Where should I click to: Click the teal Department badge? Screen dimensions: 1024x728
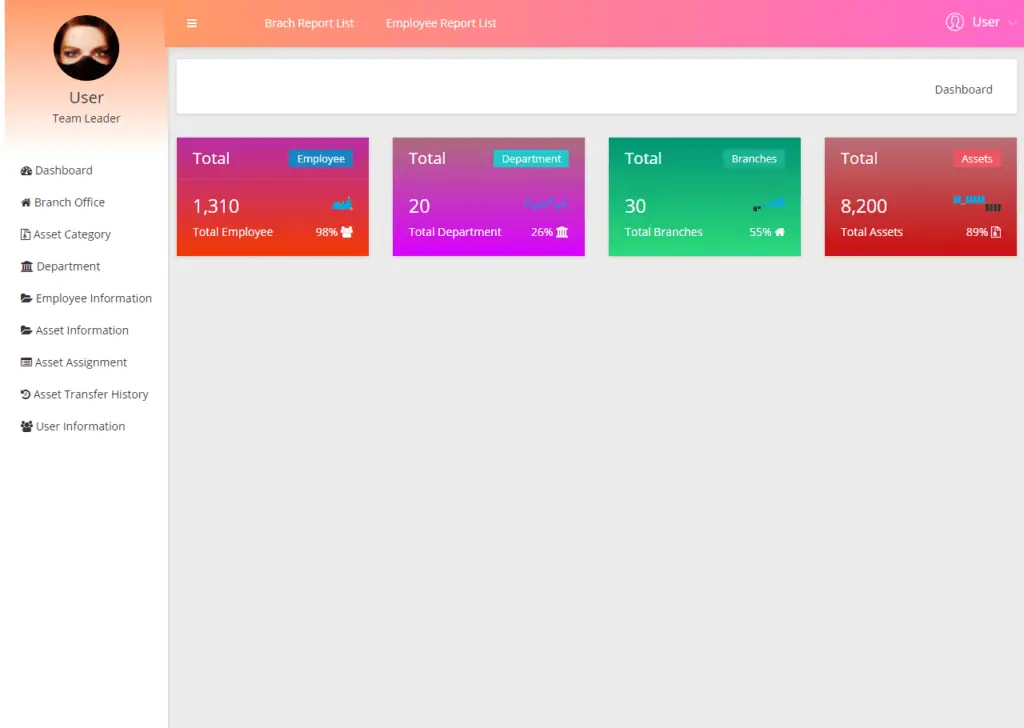point(531,159)
